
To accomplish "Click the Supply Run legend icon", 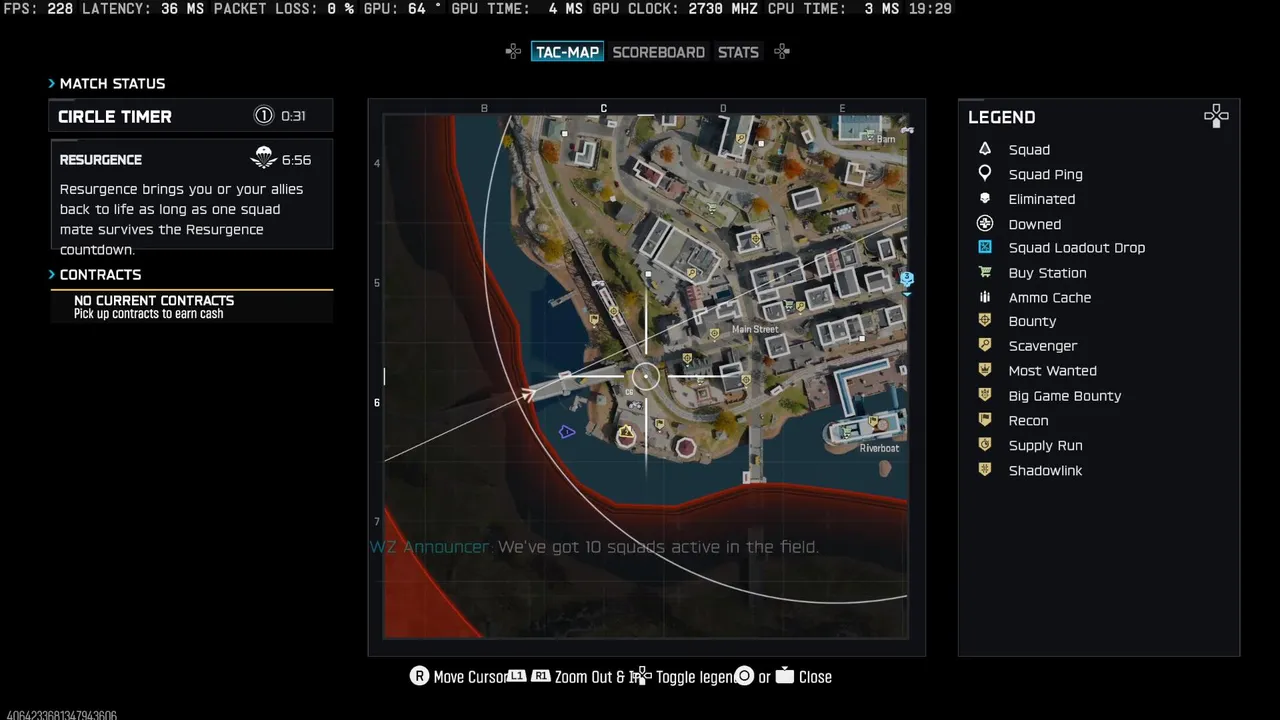I will click(x=985, y=445).
